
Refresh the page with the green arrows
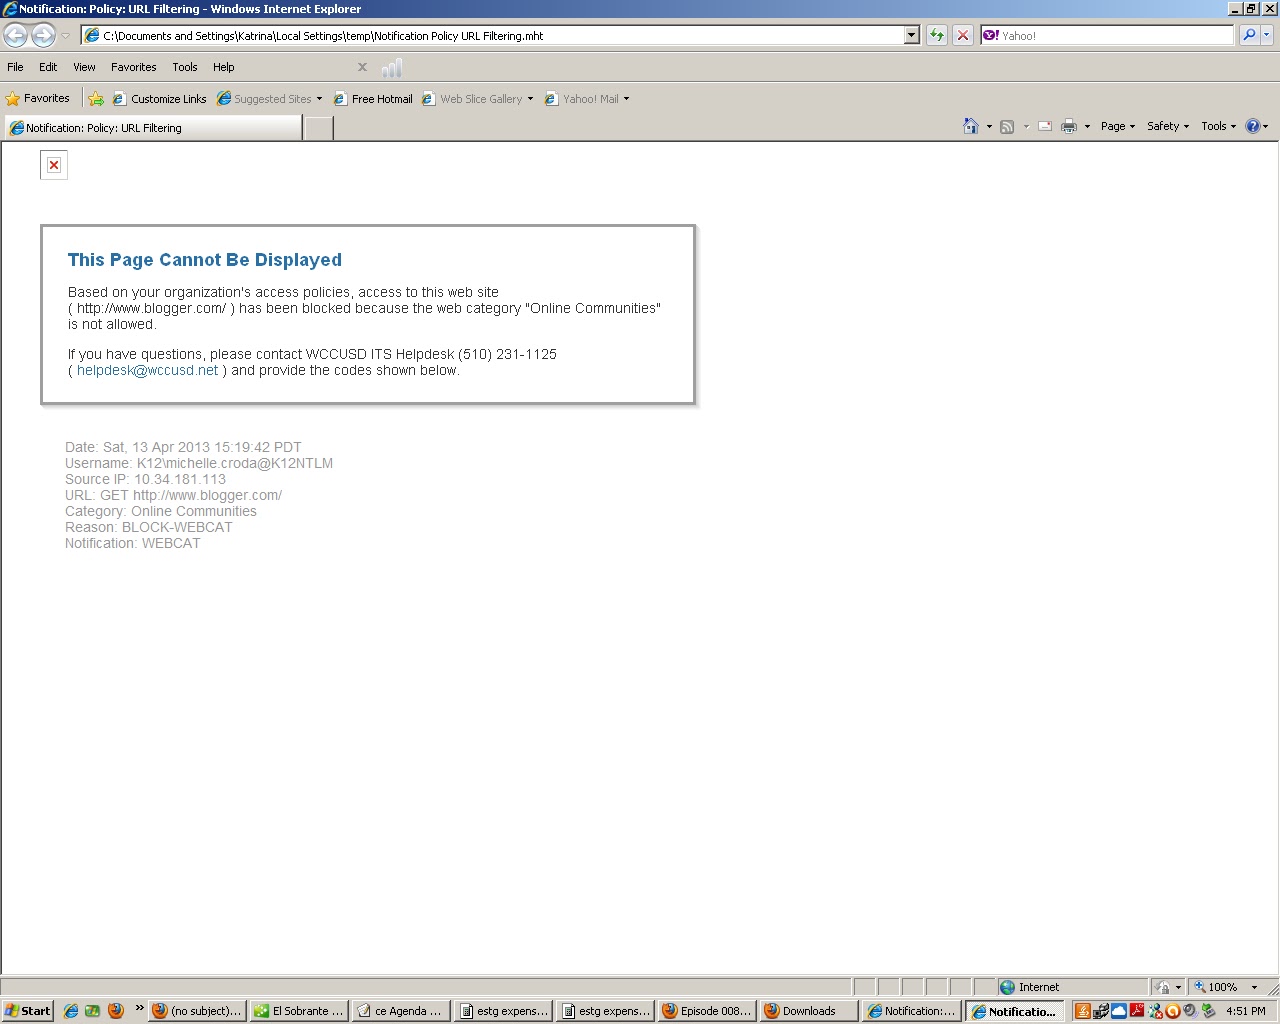pos(937,36)
